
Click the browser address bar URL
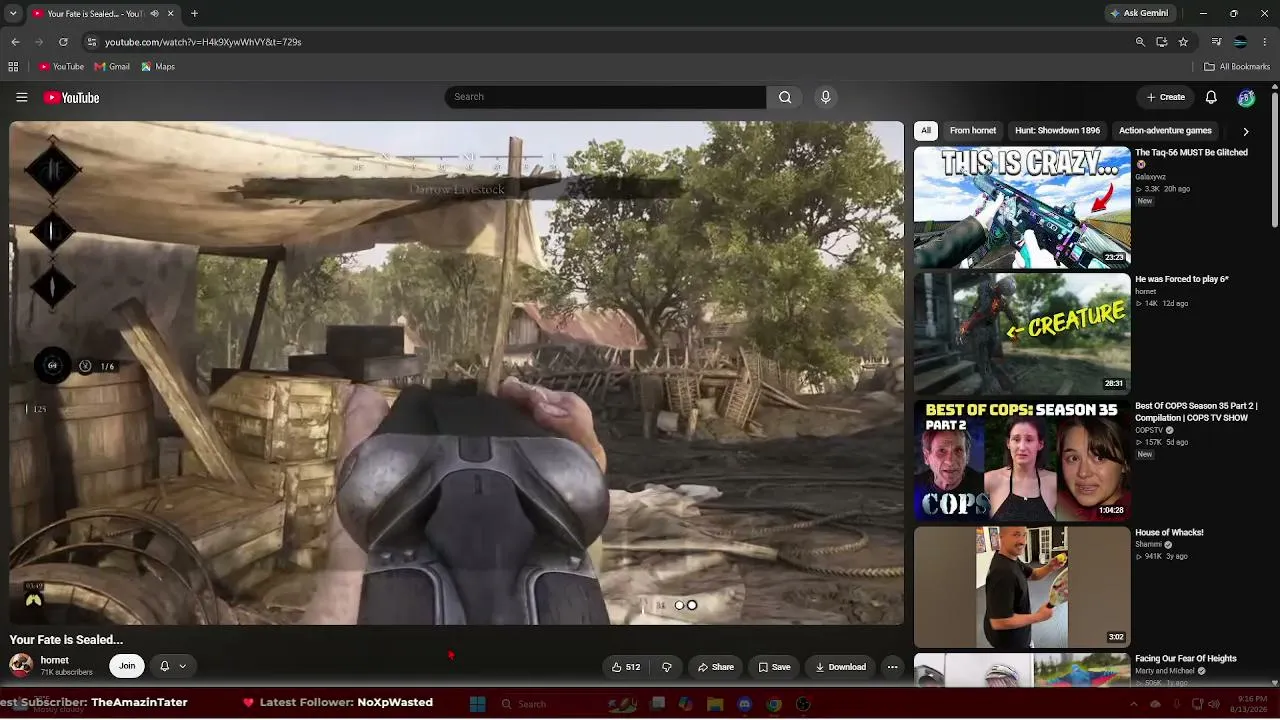tap(203, 42)
